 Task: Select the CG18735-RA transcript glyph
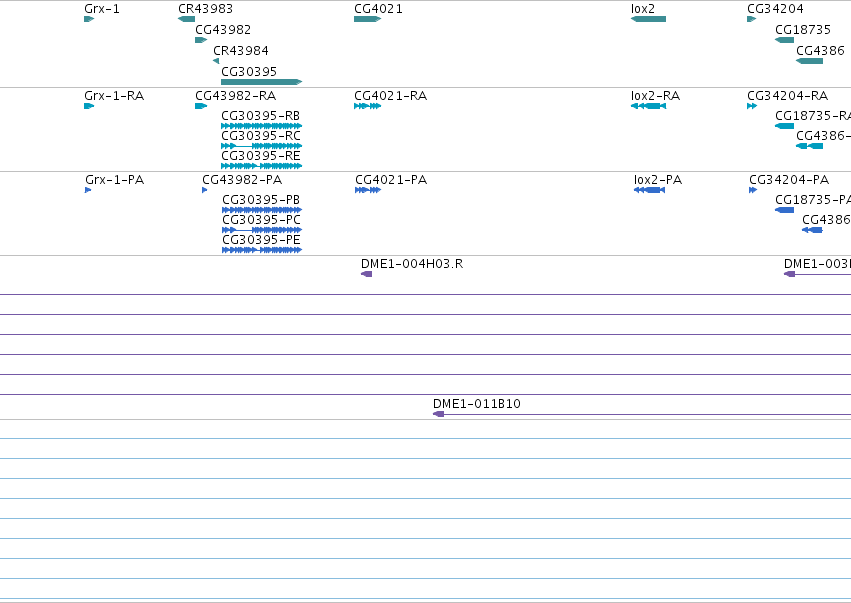(784, 126)
